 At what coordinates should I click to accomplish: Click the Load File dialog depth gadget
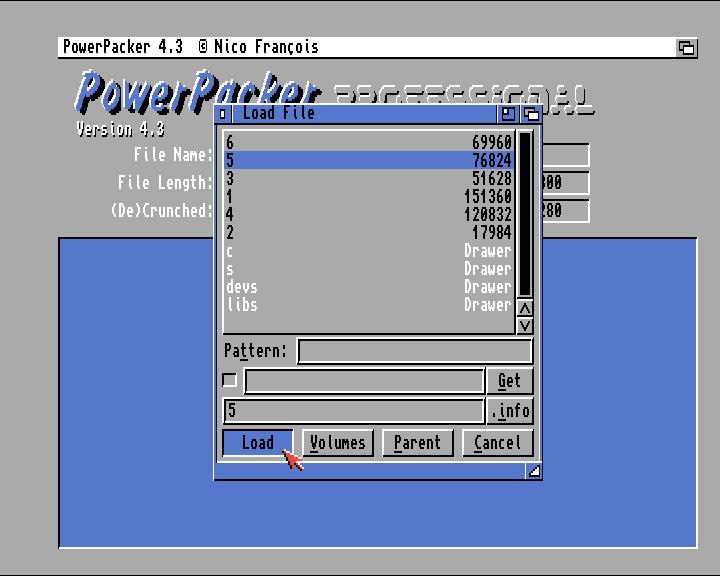[x=531, y=114]
